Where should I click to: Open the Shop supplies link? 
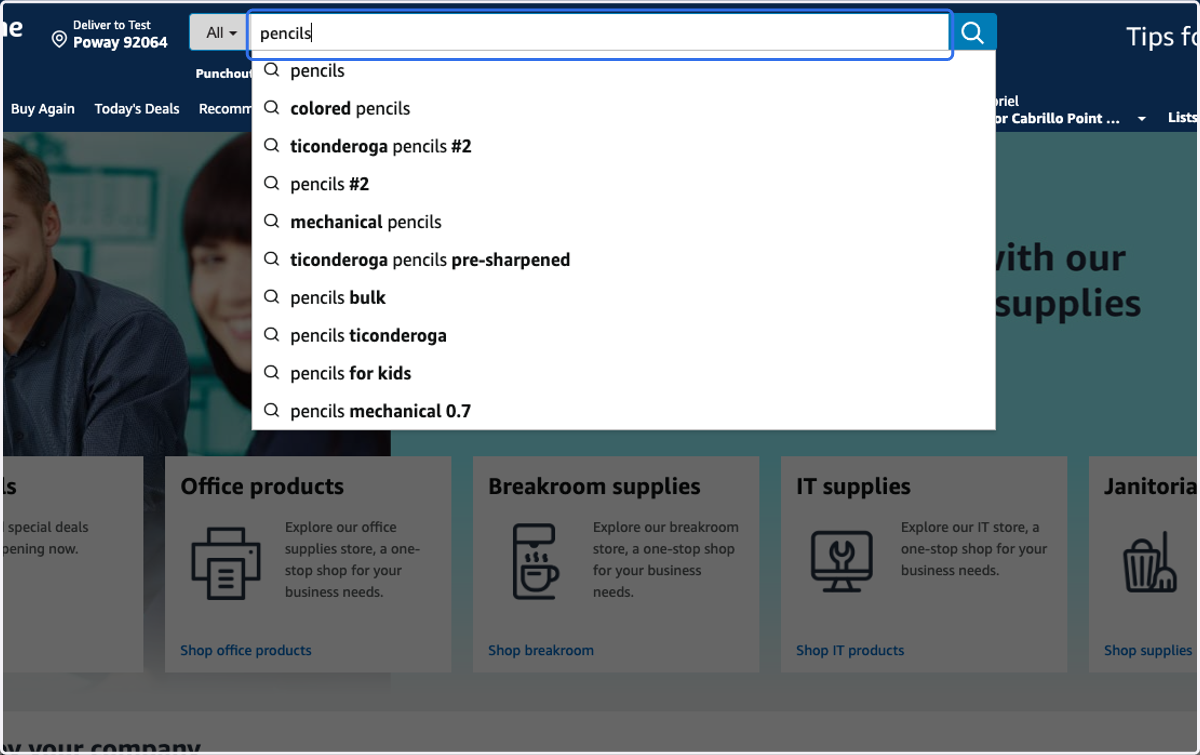(x=1148, y=650)
